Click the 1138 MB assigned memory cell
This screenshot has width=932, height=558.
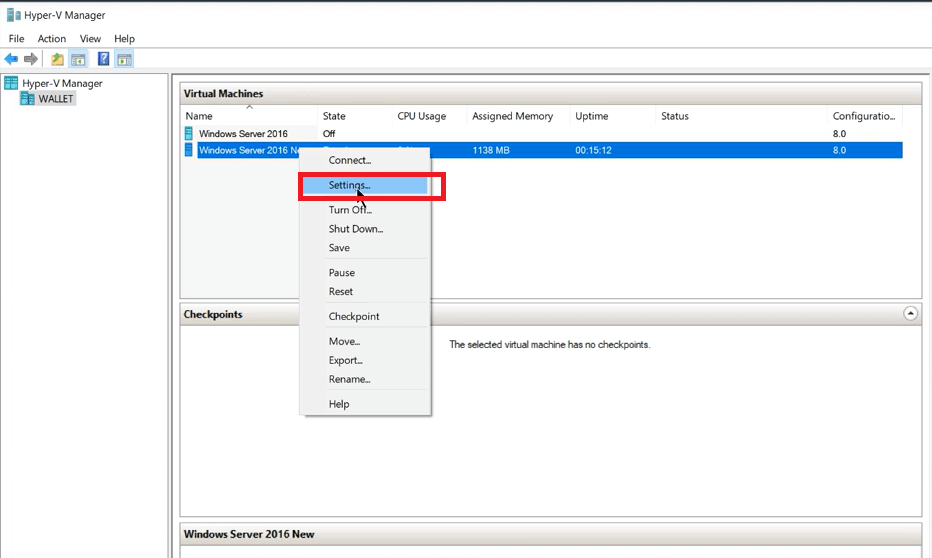[491, 150]
